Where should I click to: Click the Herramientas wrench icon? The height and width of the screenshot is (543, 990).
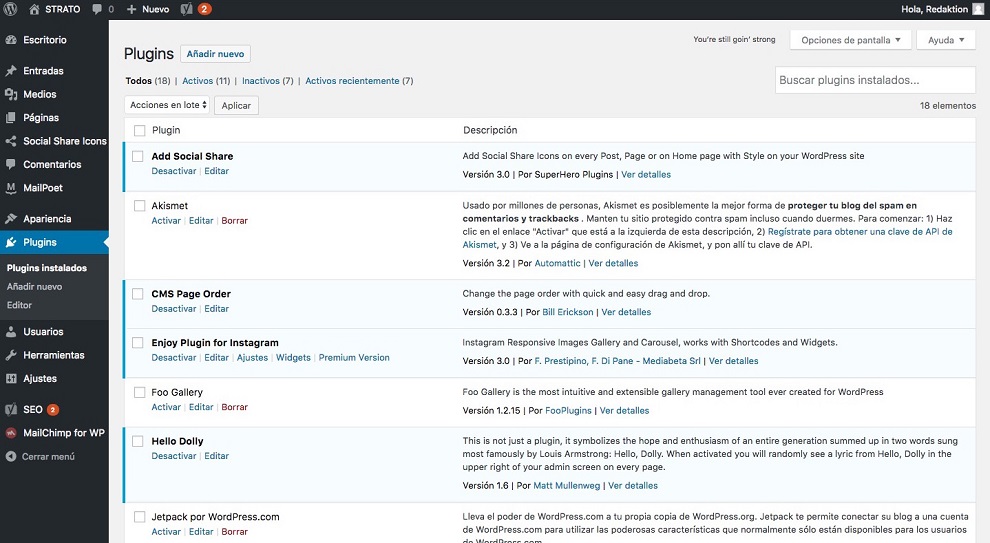(11, 355)
